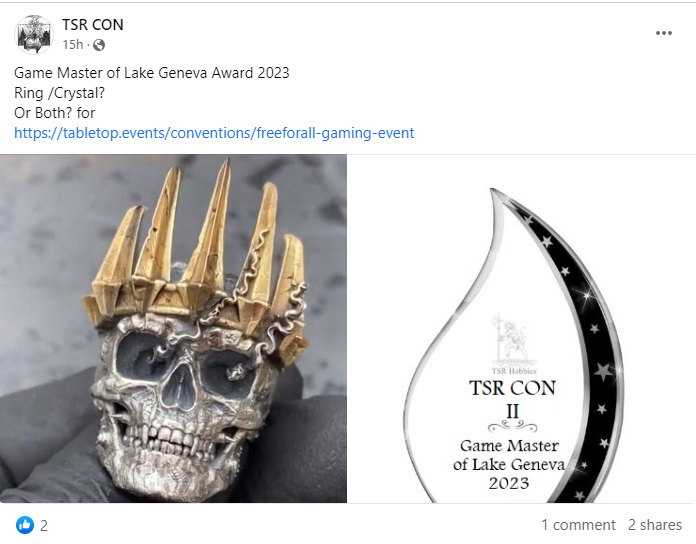Screen dimensions: 696x544
Task: Click the skull's teeth in the ring photo
Action: pos(175,437)
